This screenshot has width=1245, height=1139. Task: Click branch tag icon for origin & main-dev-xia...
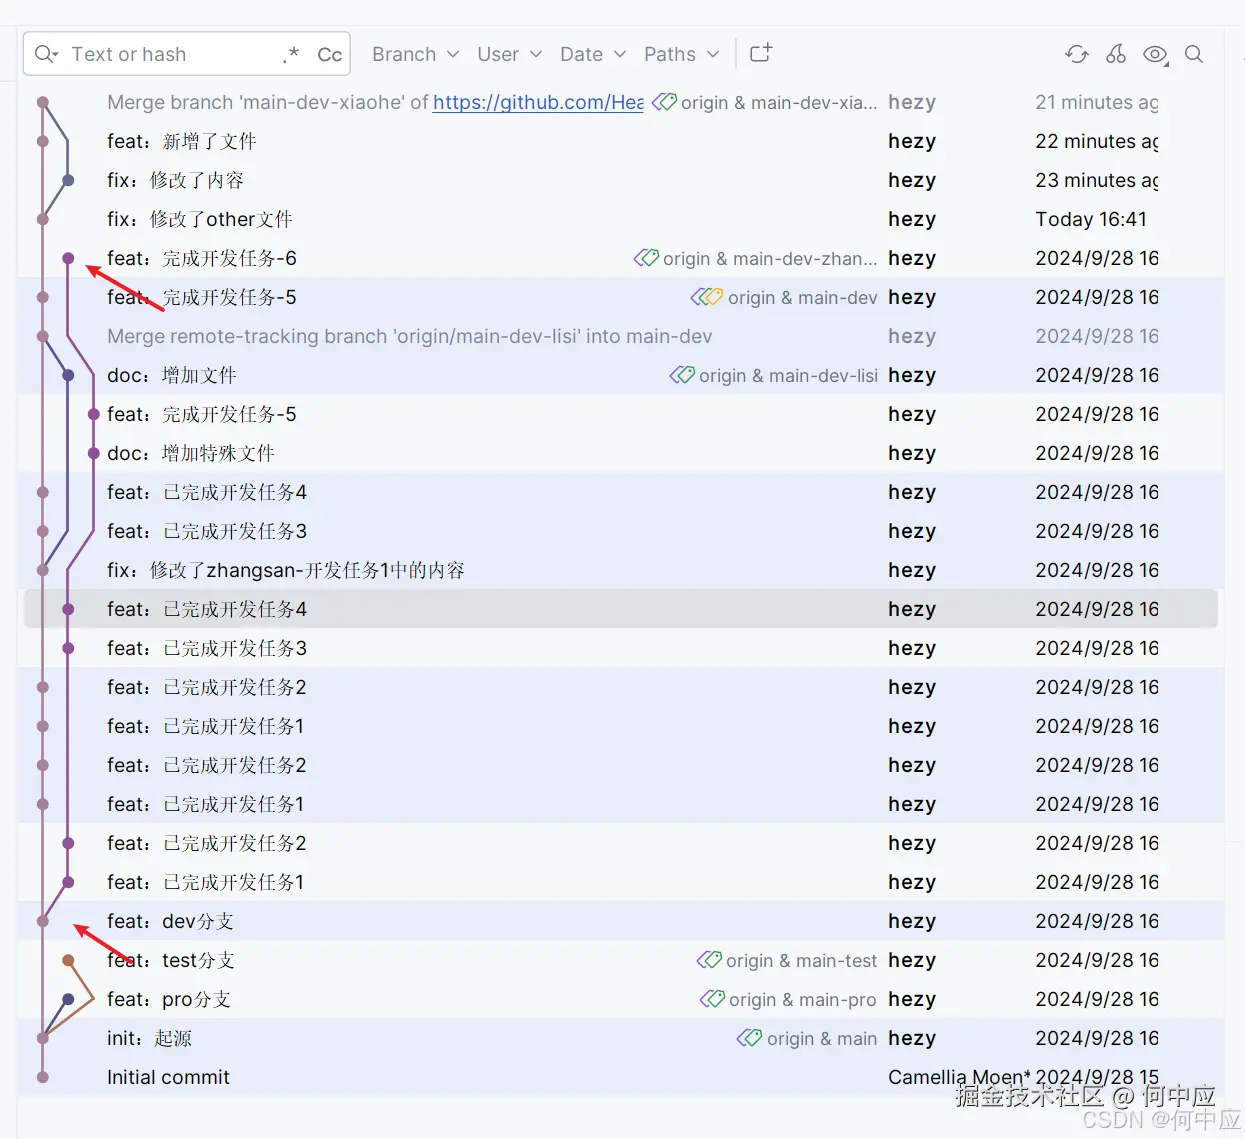(664, 102)
